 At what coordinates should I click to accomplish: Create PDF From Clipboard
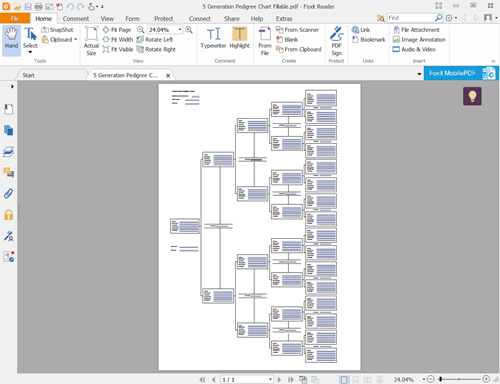click(x=299, y=49)
